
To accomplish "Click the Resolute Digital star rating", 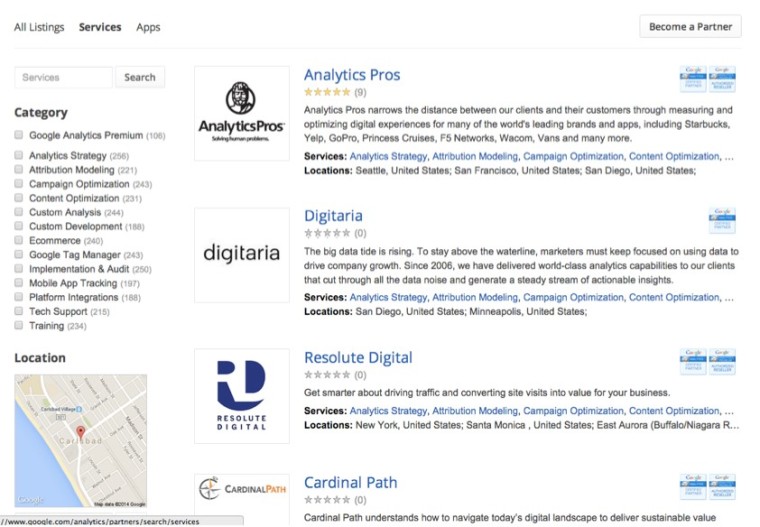I will [327, 375].
